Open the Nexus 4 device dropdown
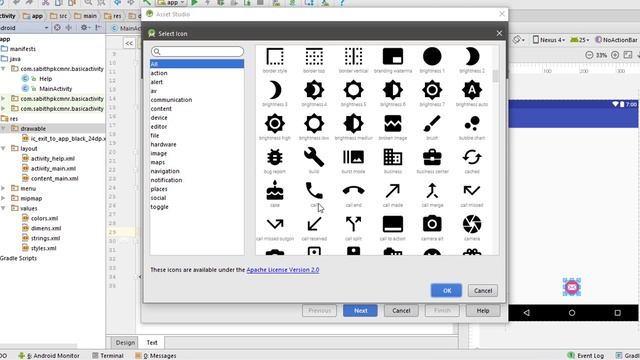The width and height of the screenshot is (640, 360). [x=549, y=40]
